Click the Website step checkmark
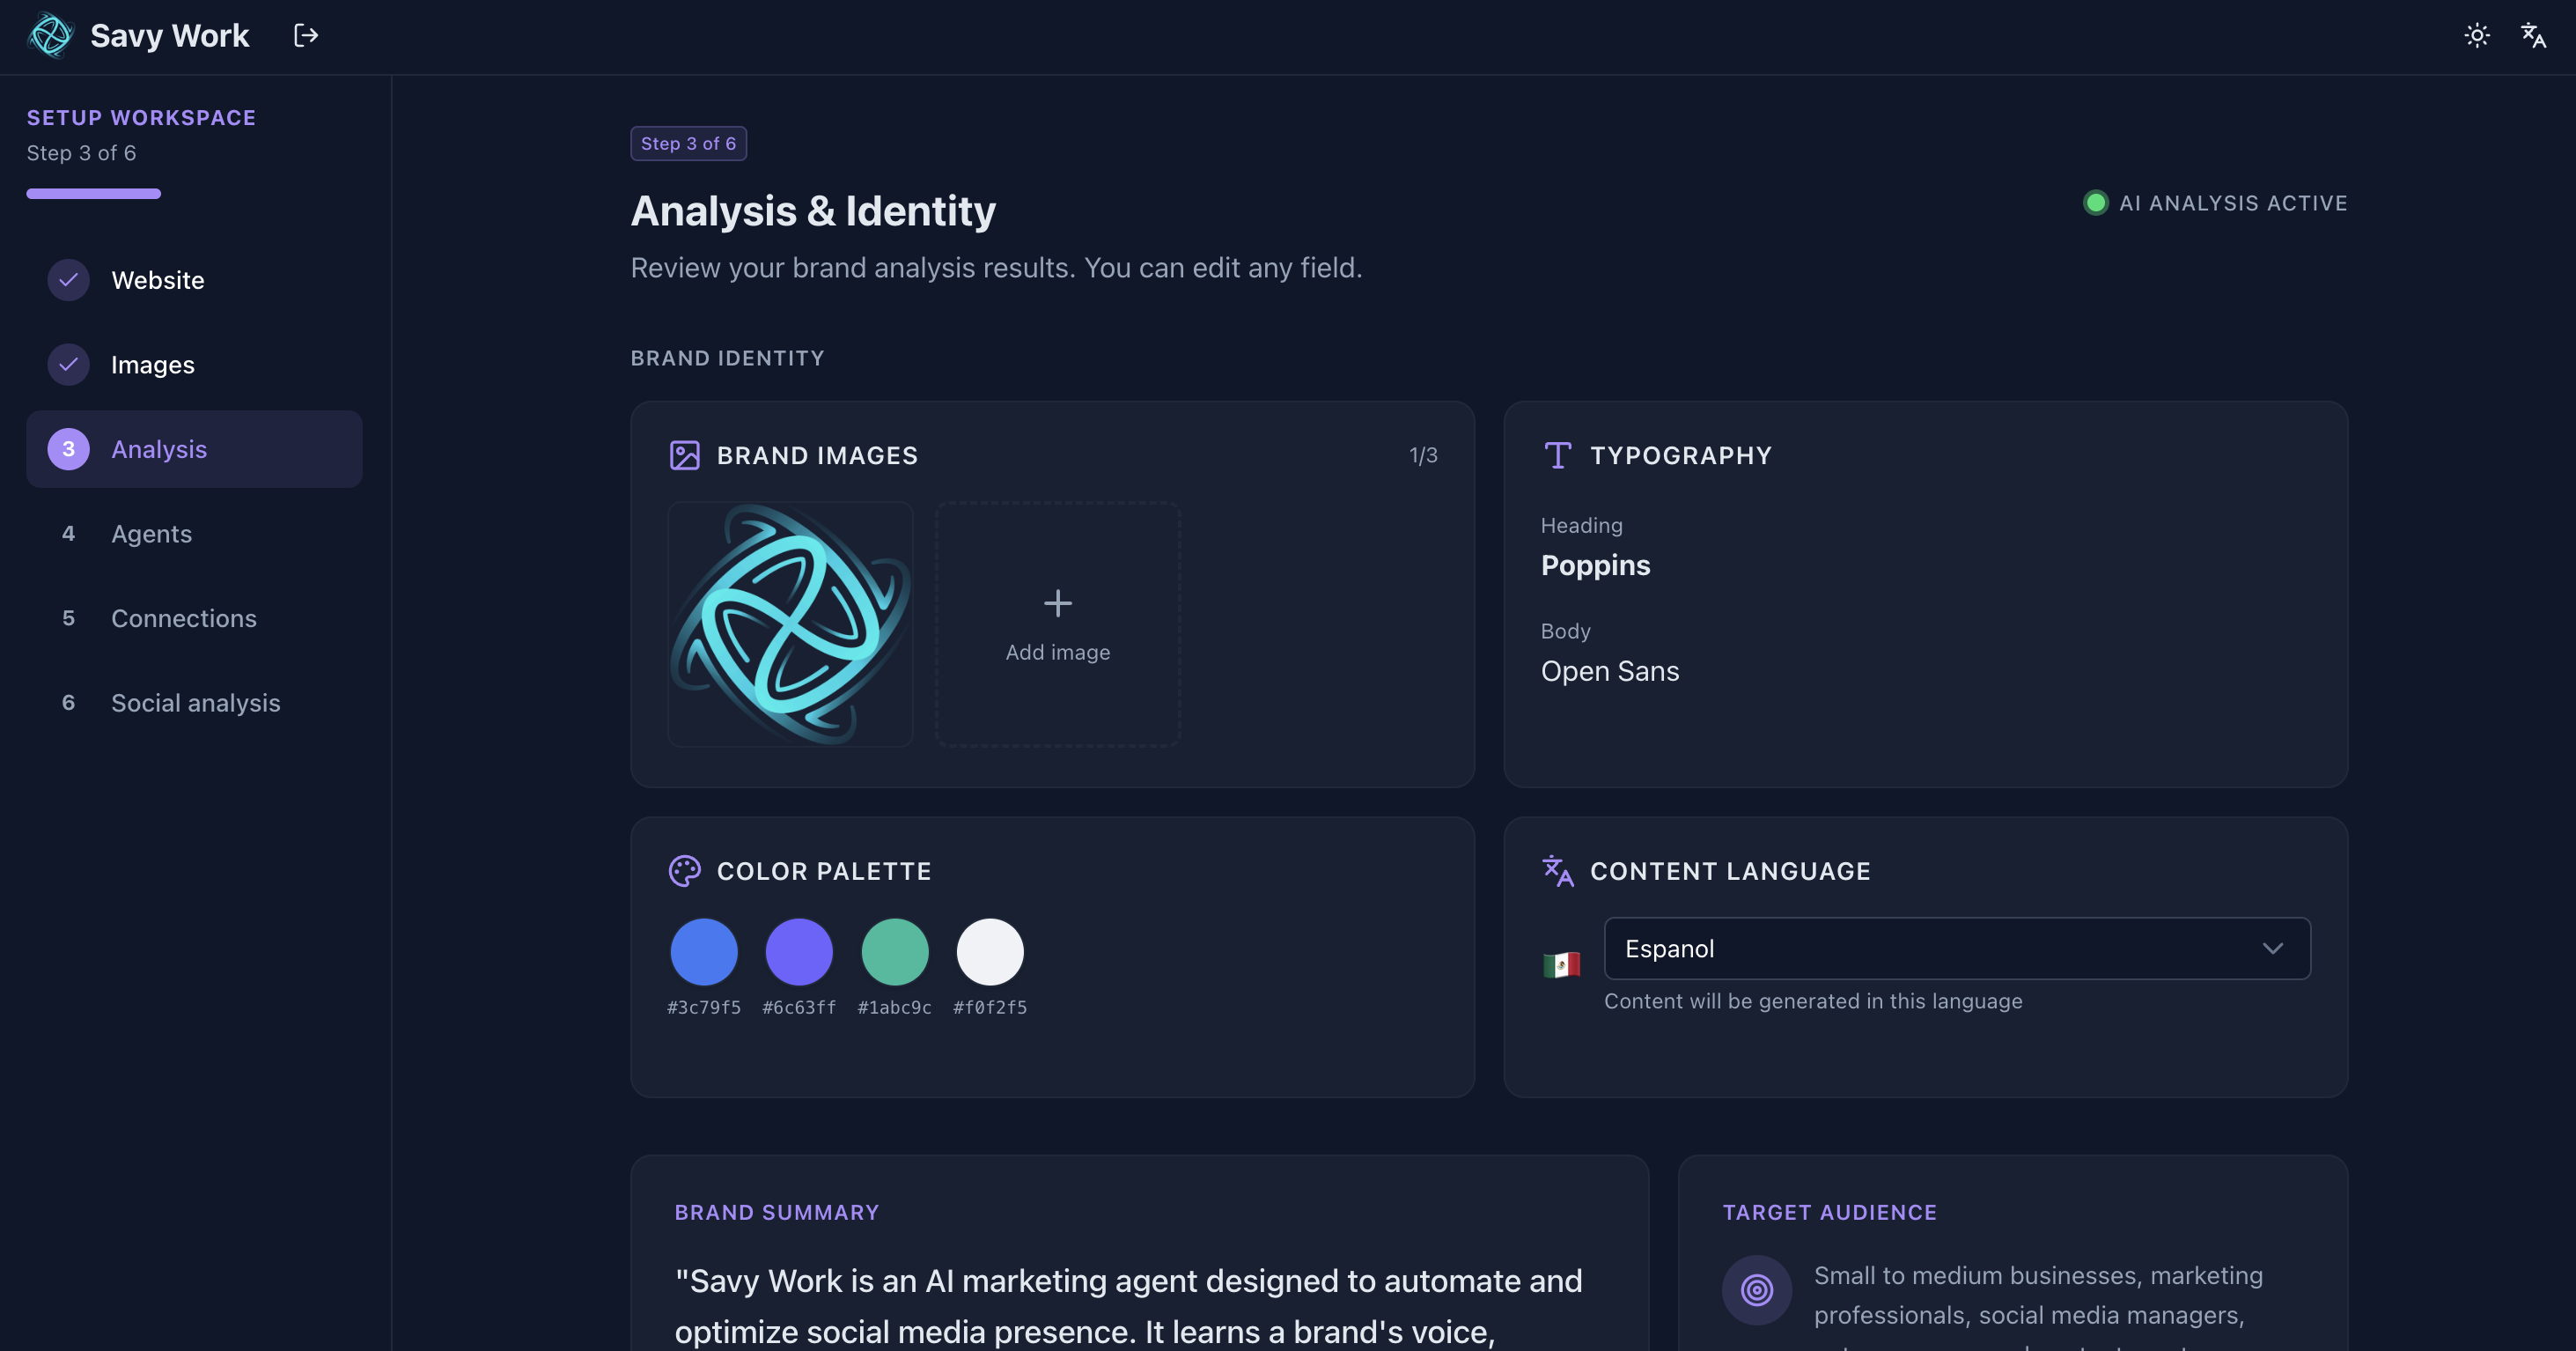Viewport: 2576px width, 1351px height. click(68, 280)
